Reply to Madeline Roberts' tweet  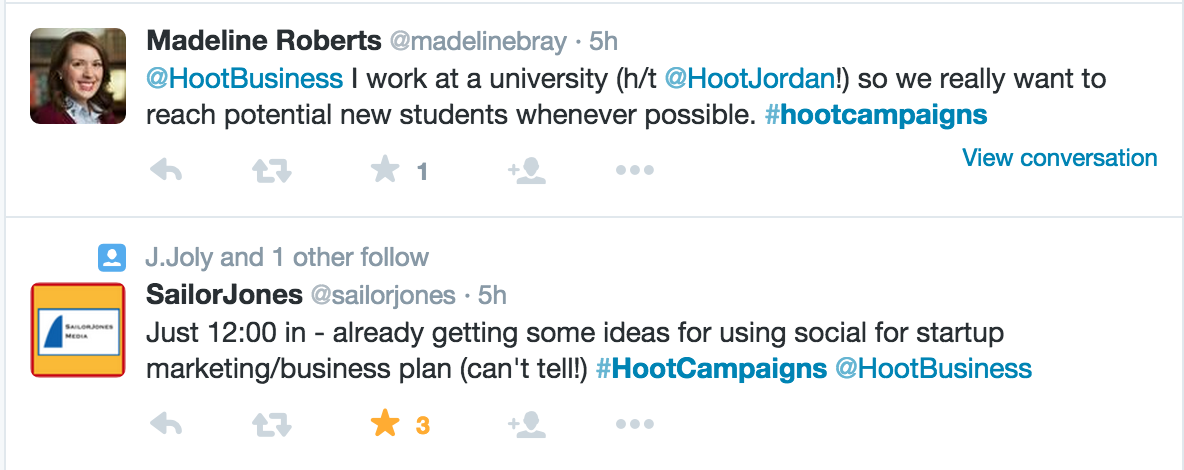click(167, 171)
